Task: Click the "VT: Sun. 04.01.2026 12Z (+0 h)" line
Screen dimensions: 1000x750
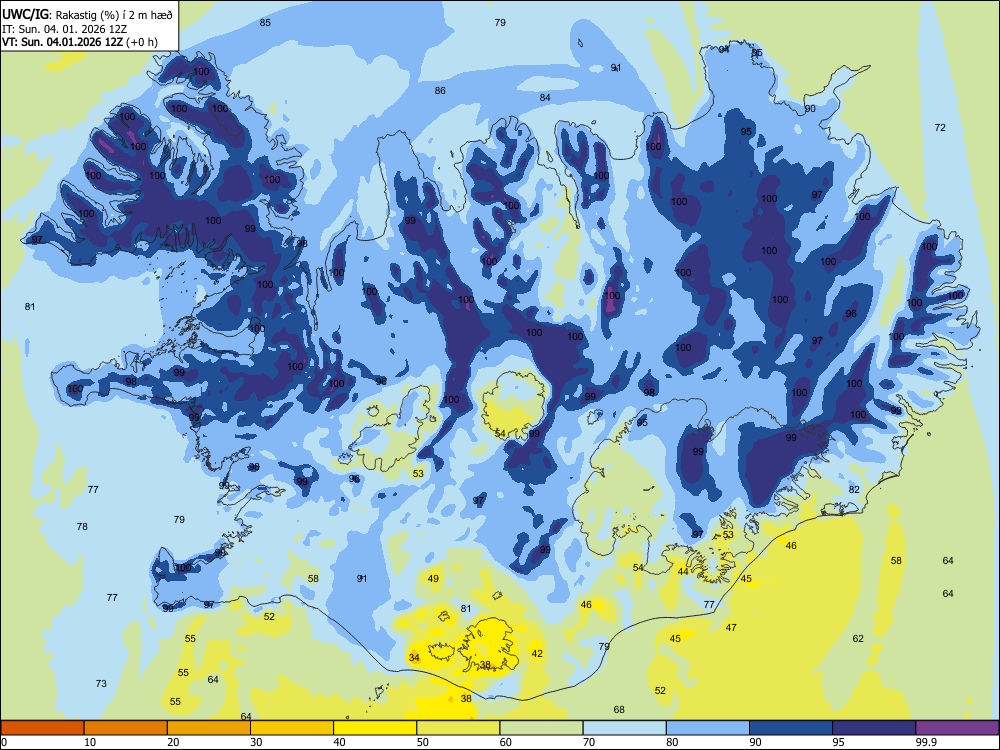Action: [x=80, y=42]
